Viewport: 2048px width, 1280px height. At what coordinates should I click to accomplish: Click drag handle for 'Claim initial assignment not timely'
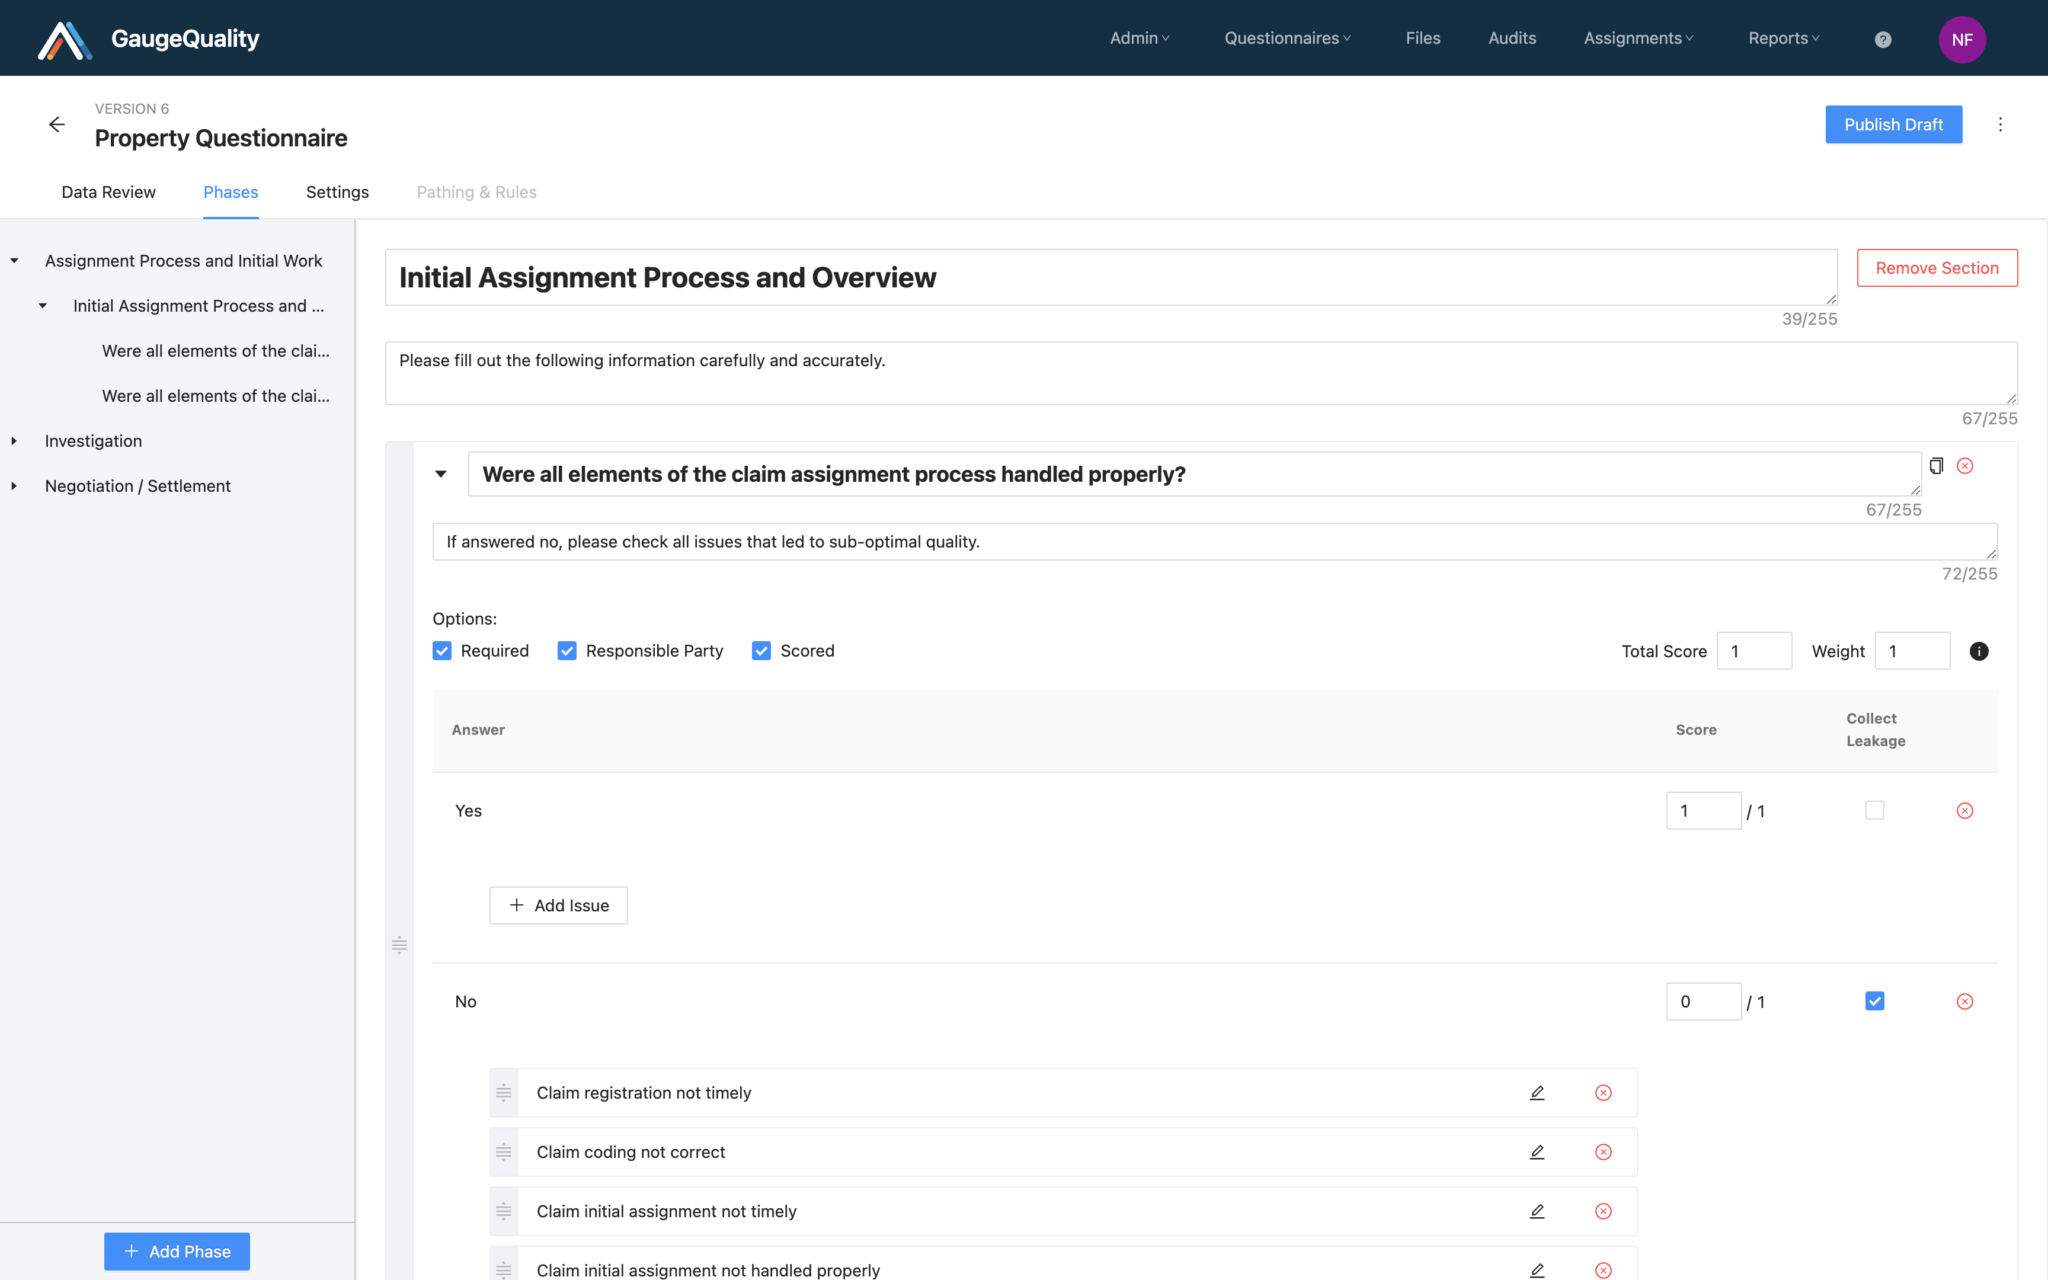[504, 1211]
